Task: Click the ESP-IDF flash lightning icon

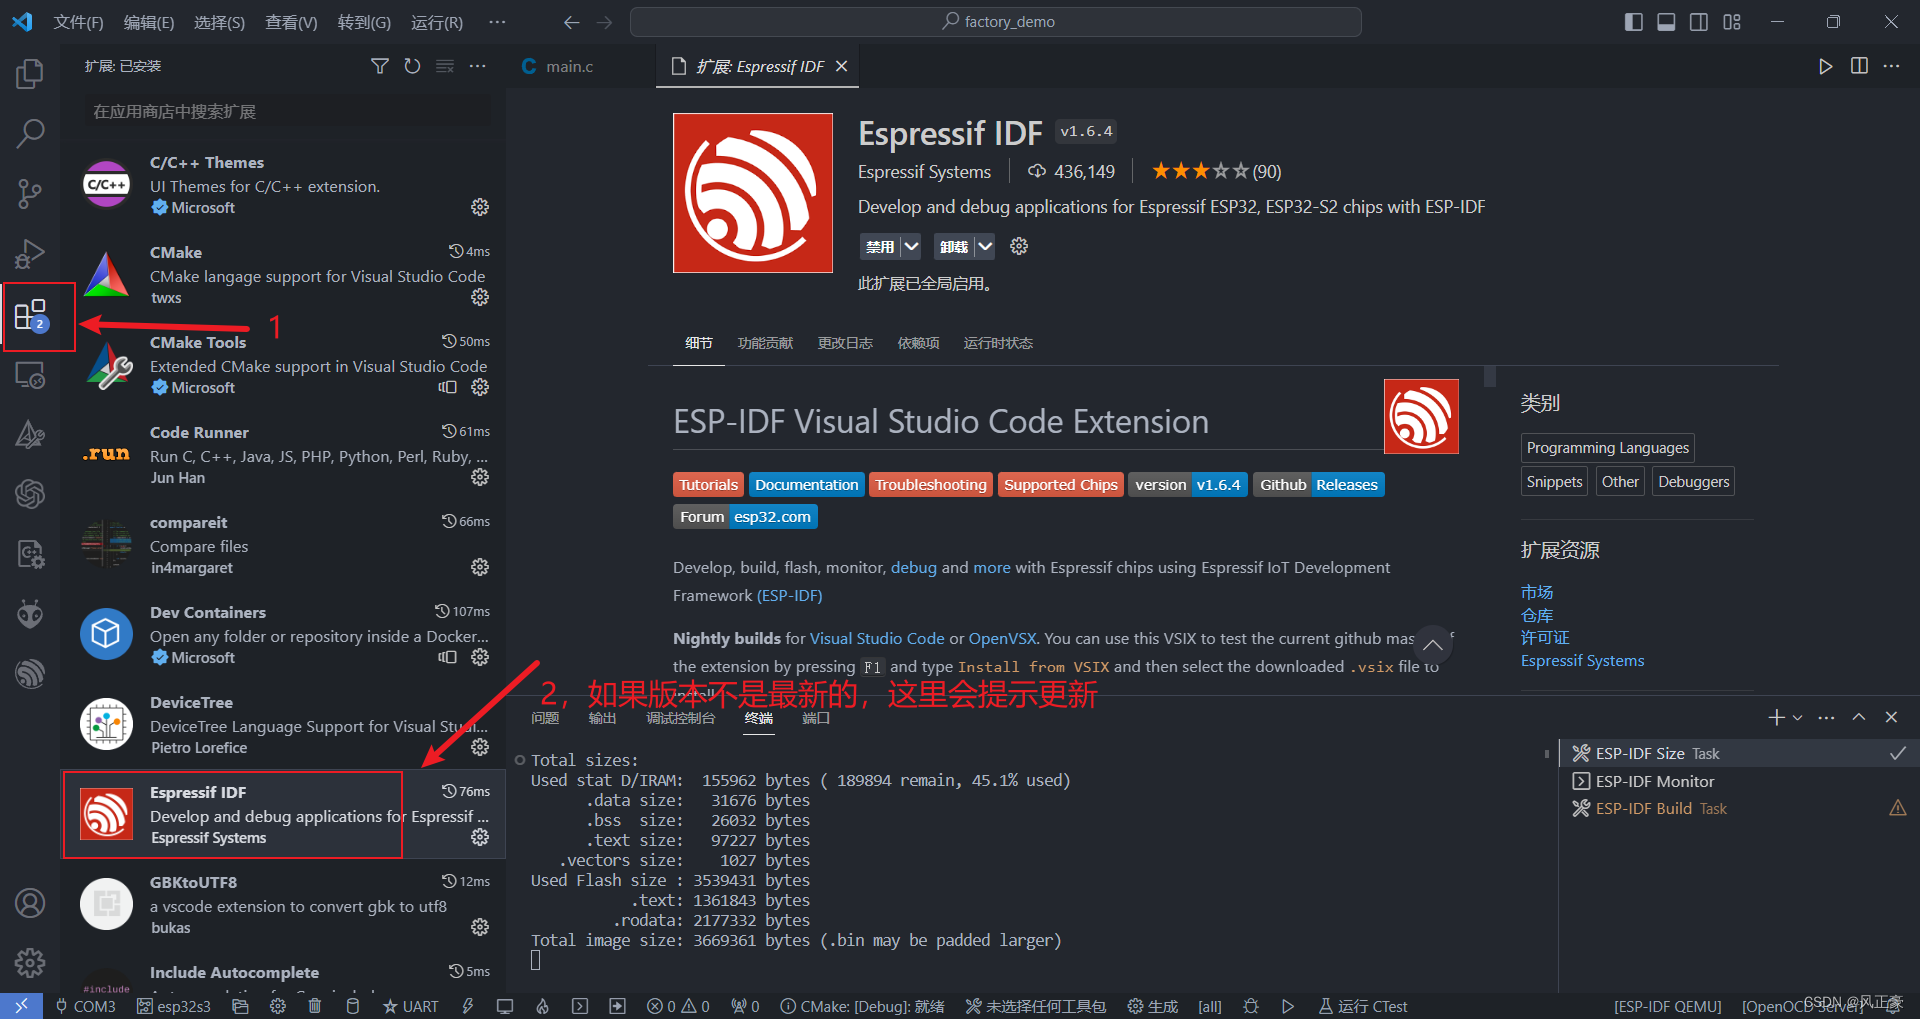Action: pos(467,1006)
